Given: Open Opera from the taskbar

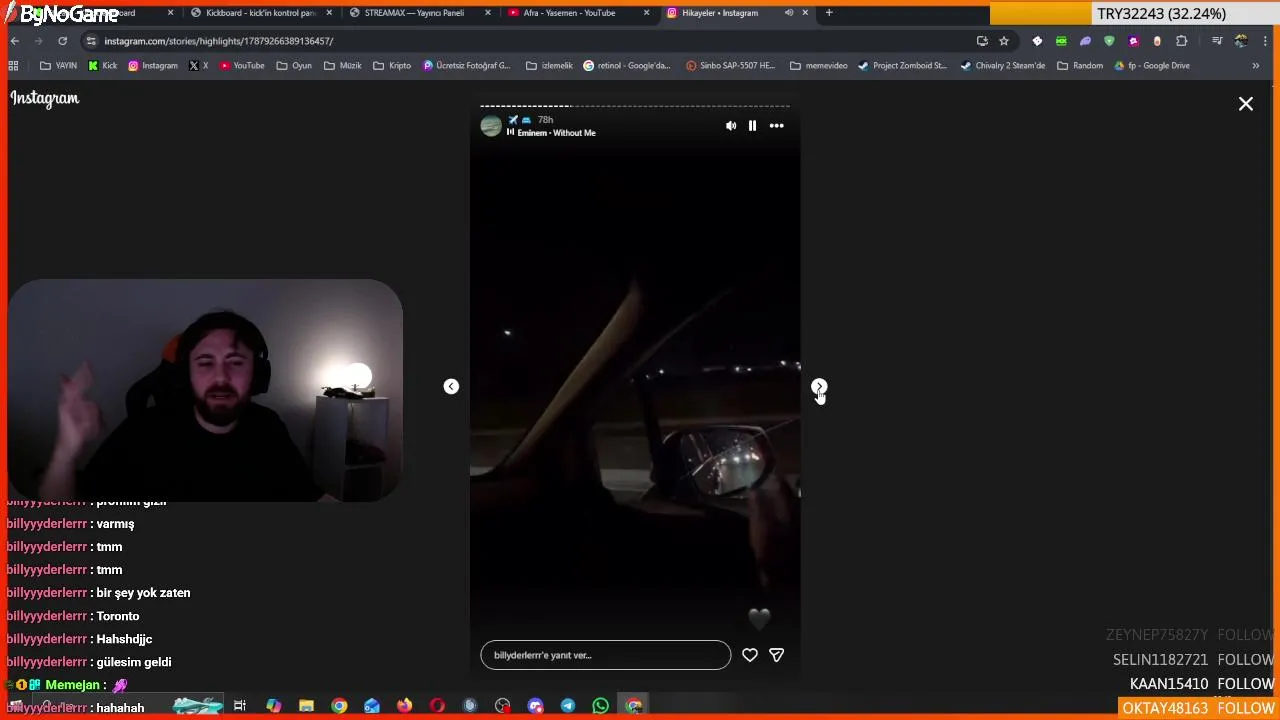Looking at the screenshot, I should (x=437, y=706).
